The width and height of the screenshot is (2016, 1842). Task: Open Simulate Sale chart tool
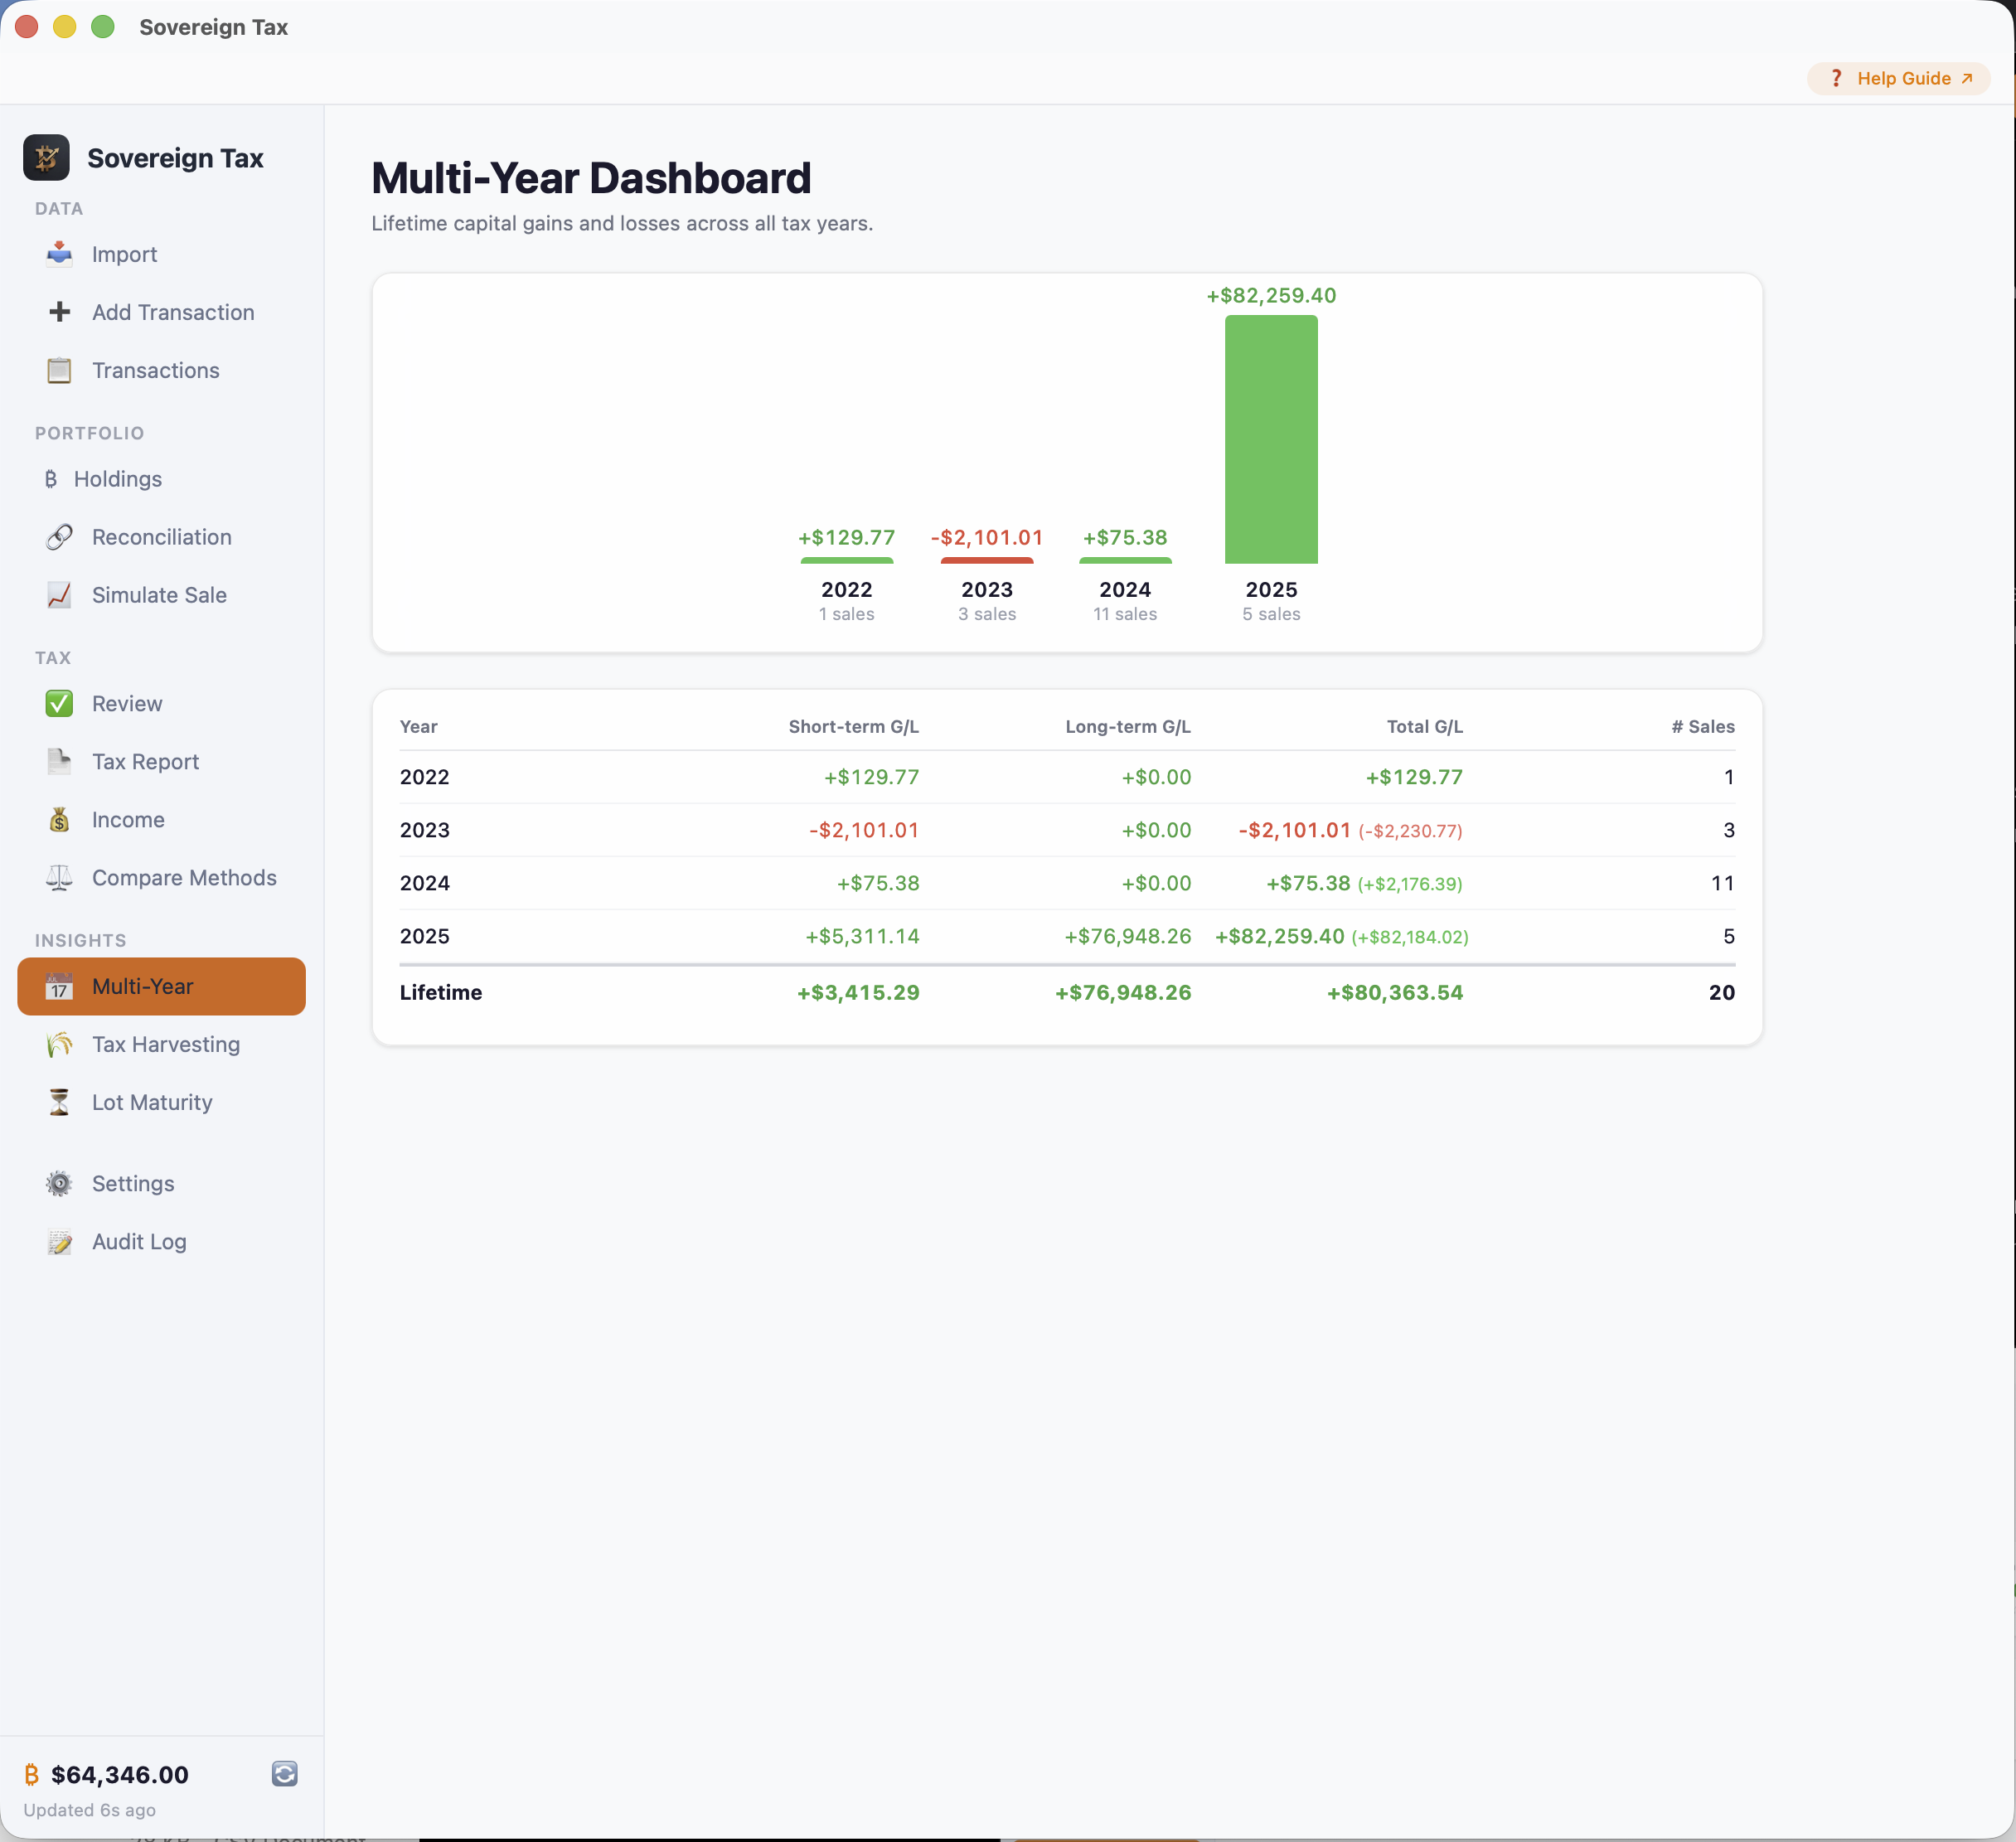158,595
